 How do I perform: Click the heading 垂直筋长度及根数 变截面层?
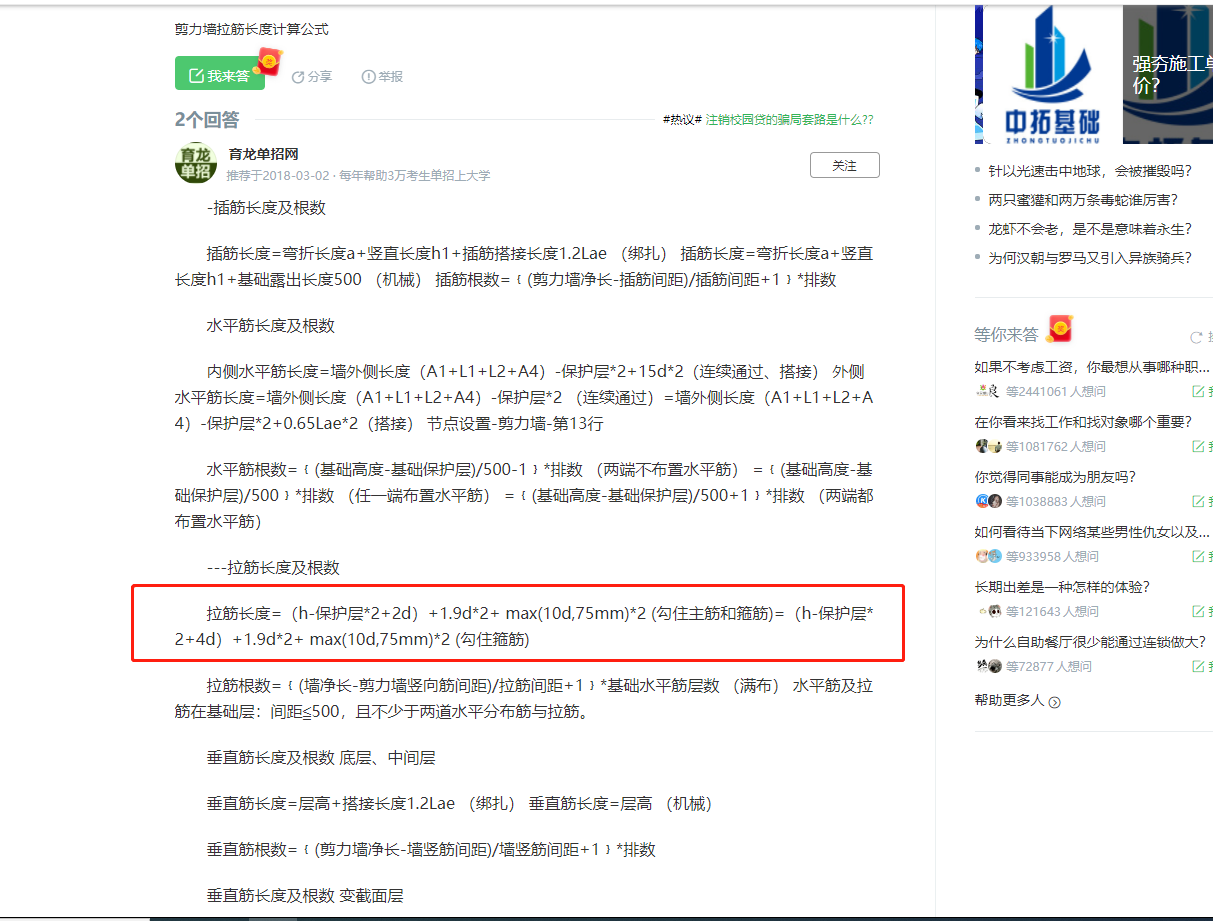pos(305,896)
